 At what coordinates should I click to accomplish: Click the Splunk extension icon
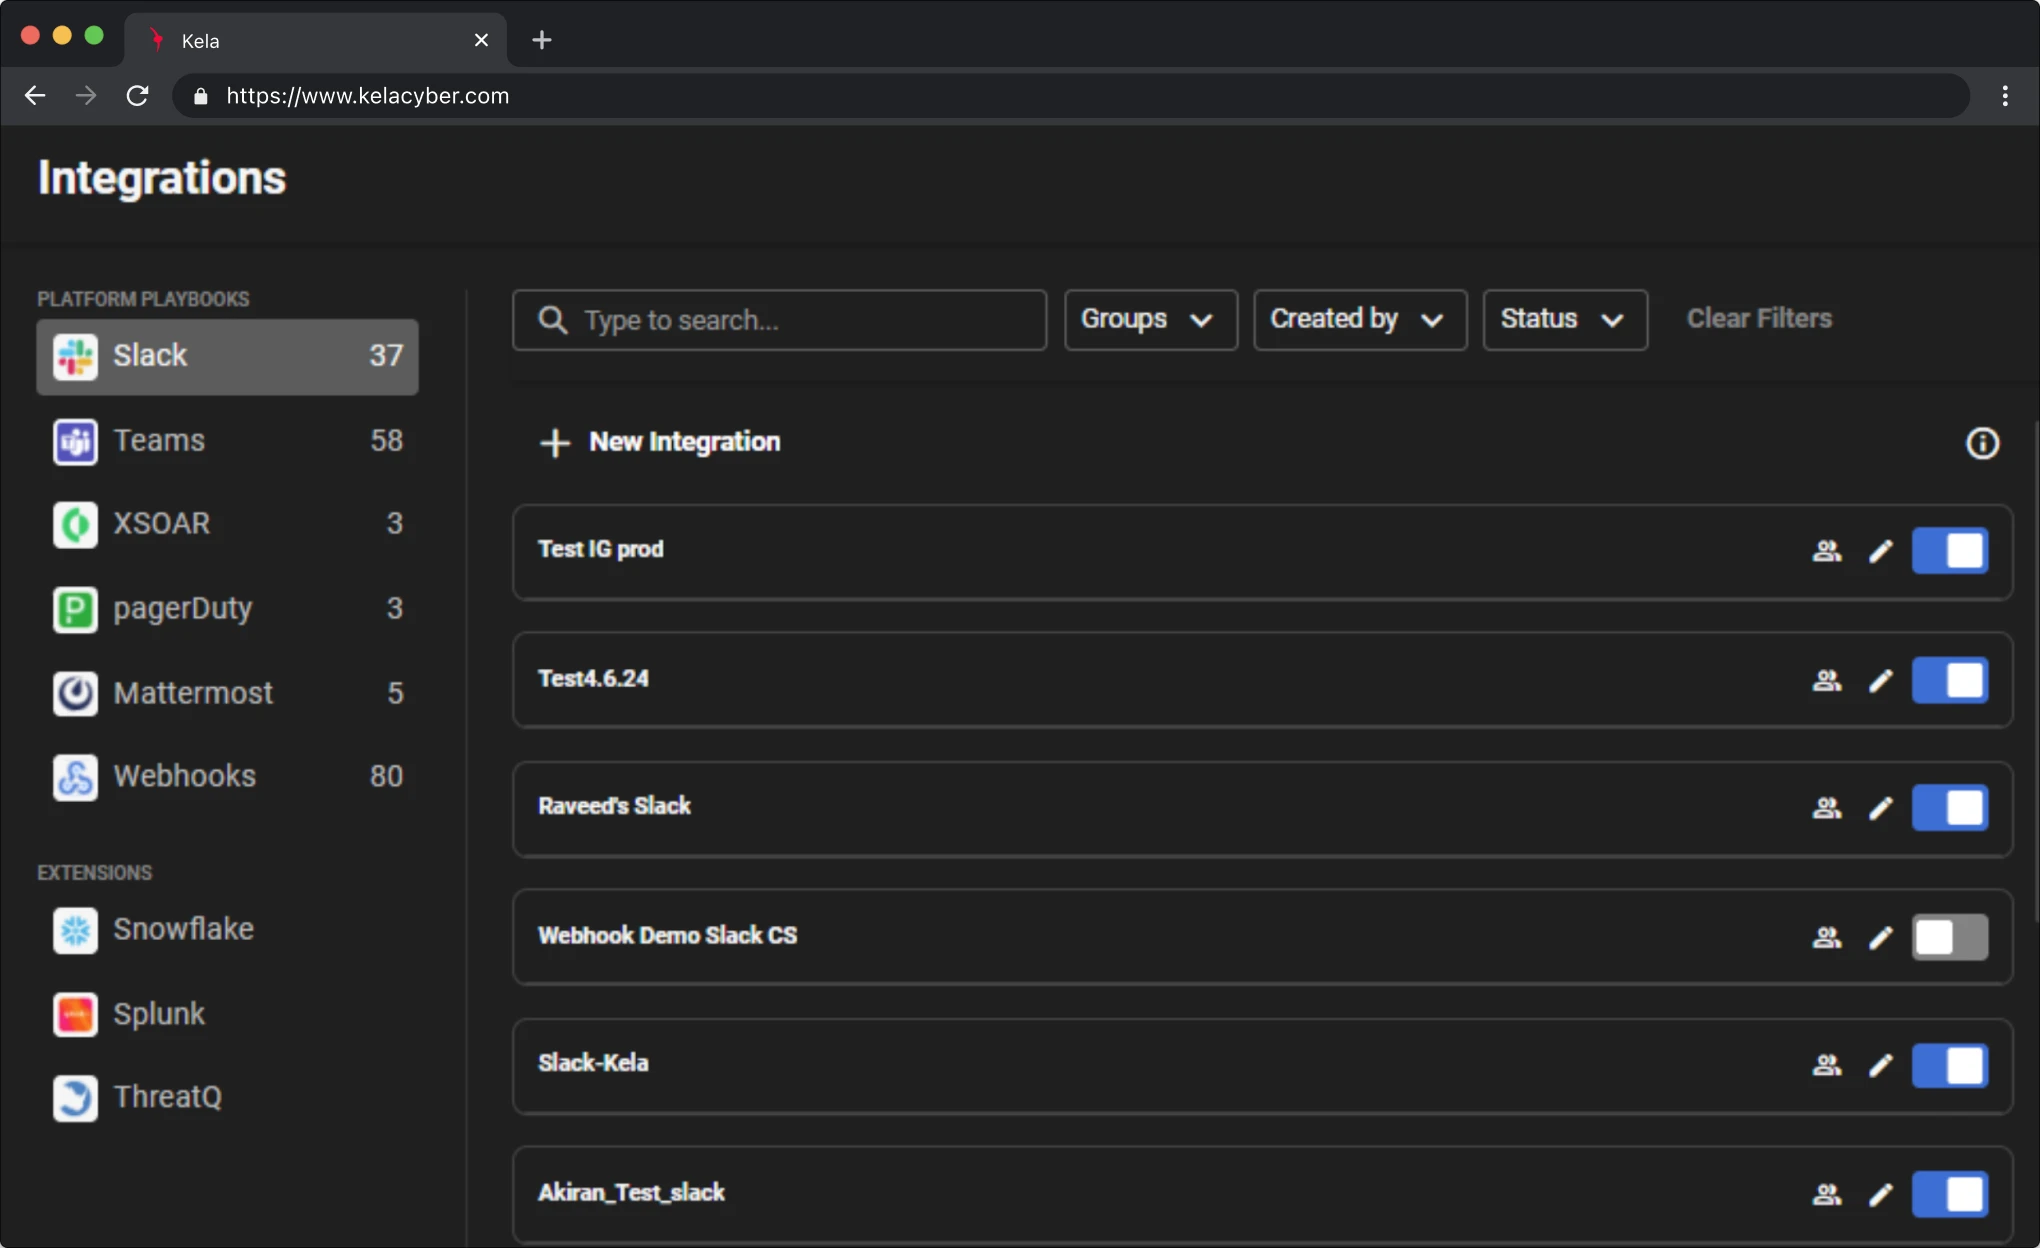[75, 1015]
